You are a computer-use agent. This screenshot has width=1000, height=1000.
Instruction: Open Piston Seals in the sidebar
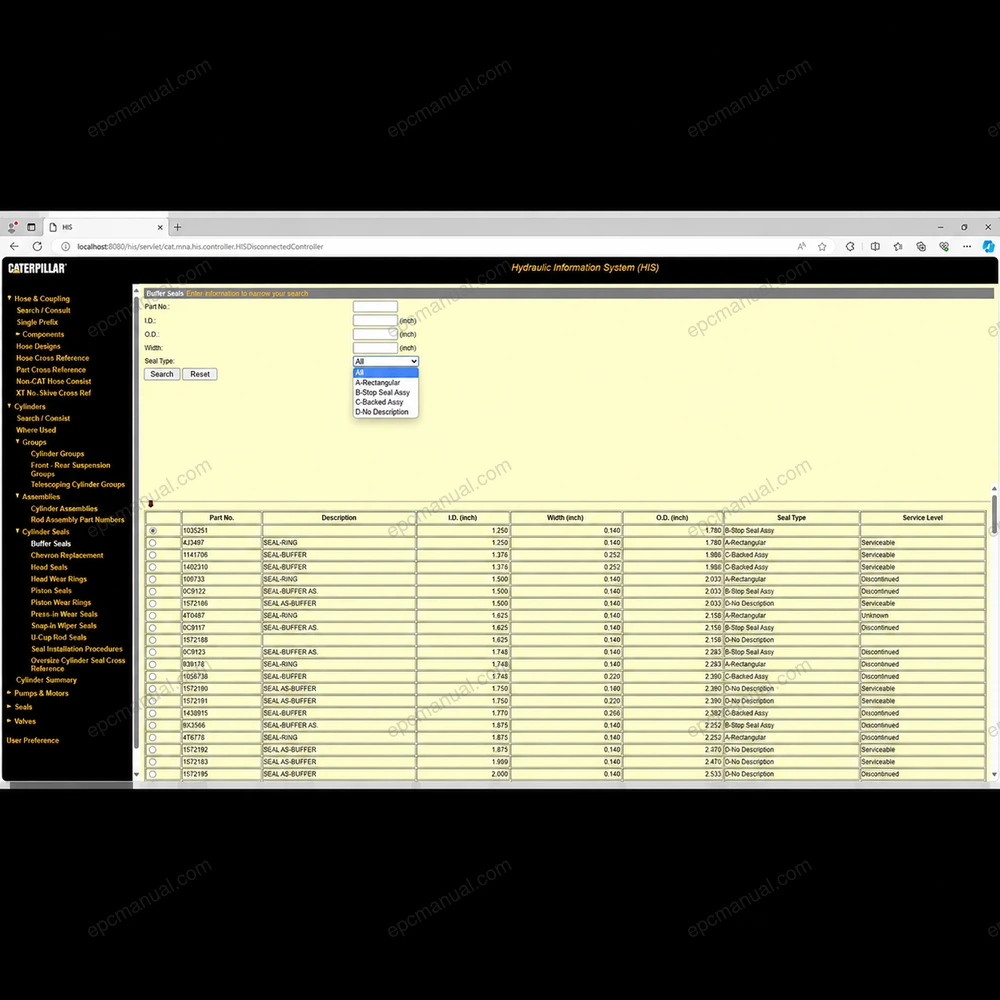pos(51,591)
